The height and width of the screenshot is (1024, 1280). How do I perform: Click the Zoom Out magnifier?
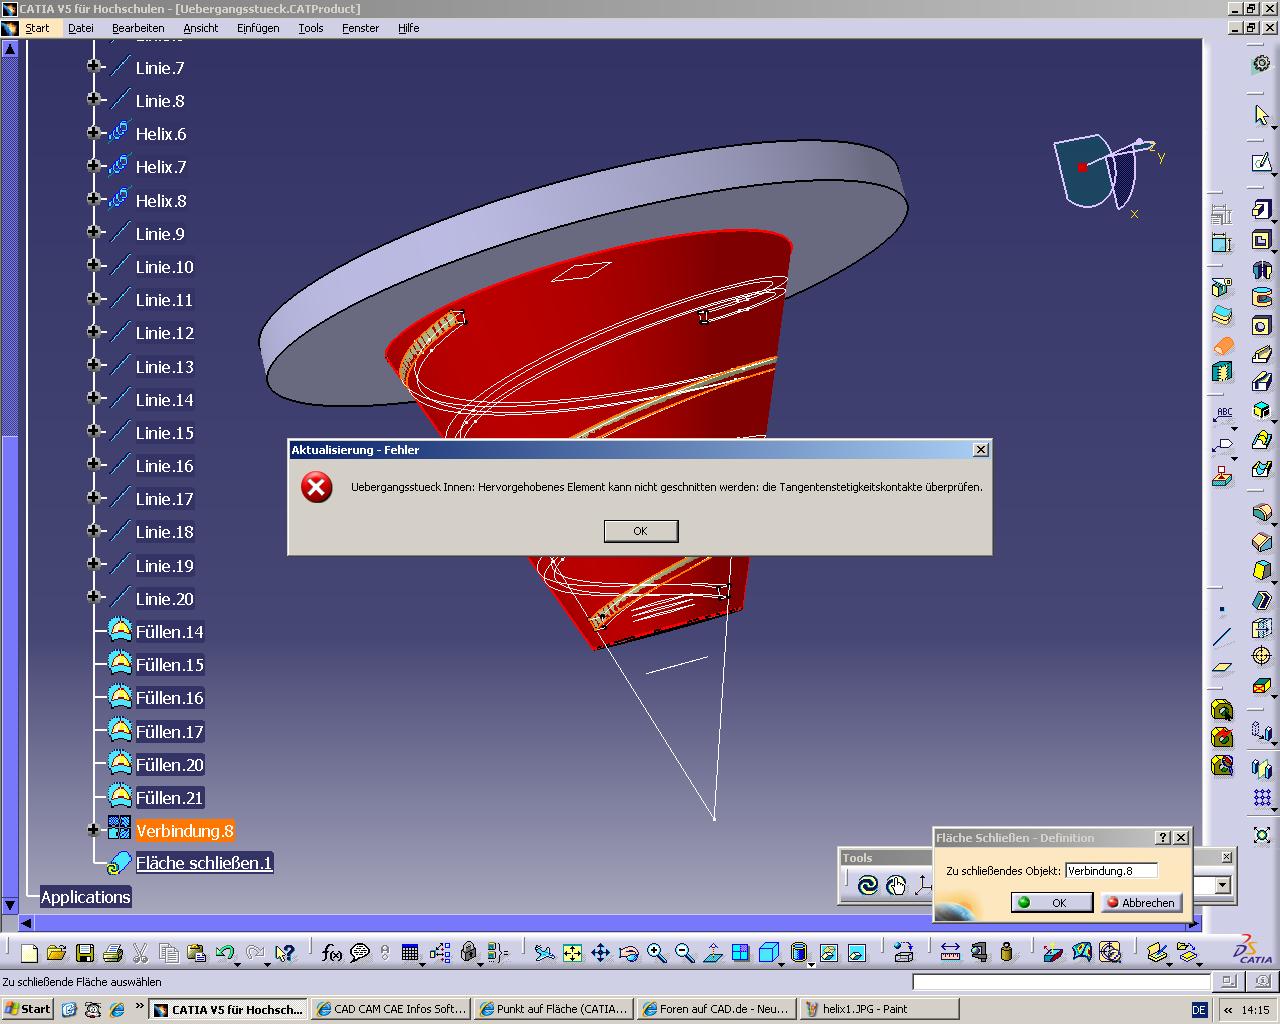coord(684,953)
